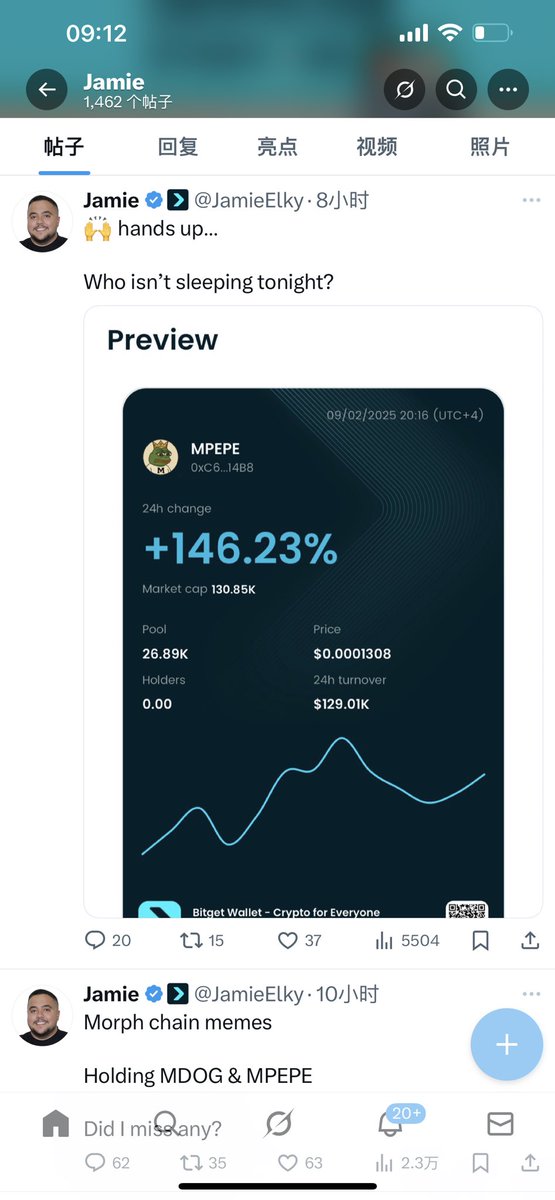The height and width of the screenshot is (1200, 555).
Task: Open the MPEPE preview image card
Action: (x=313, y=612)
